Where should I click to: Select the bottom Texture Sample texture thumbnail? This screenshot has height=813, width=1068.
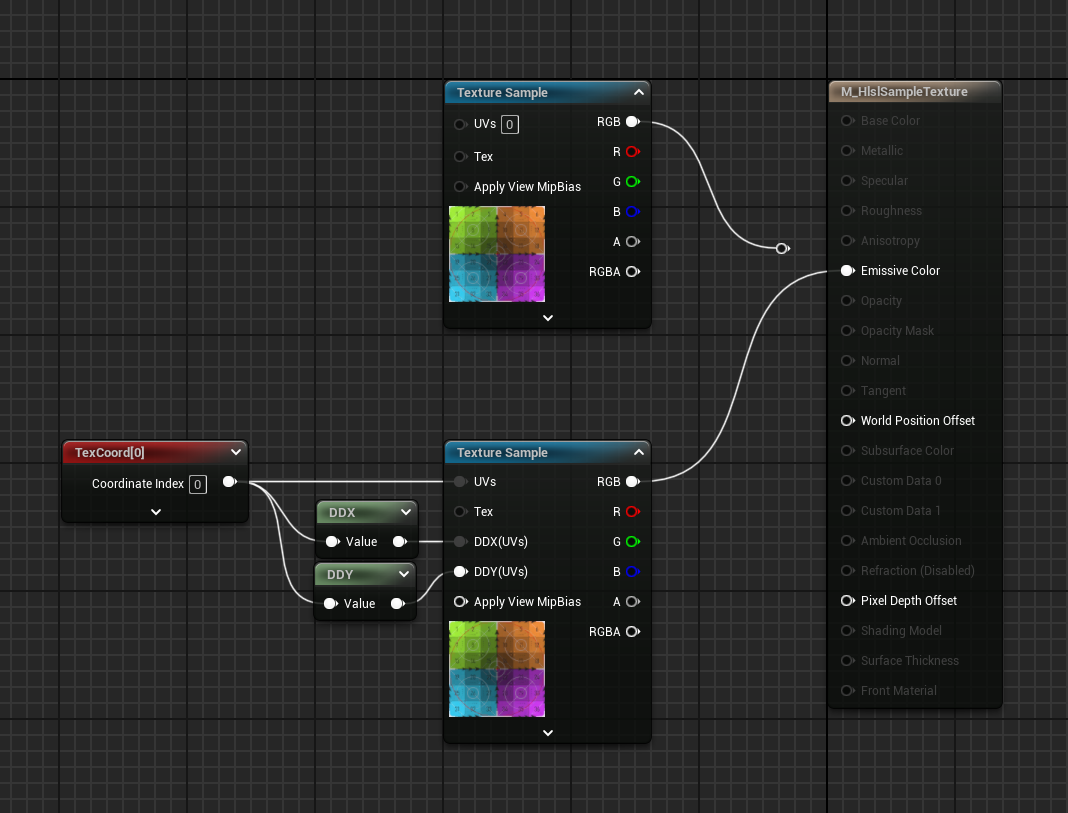coord(497,669)
